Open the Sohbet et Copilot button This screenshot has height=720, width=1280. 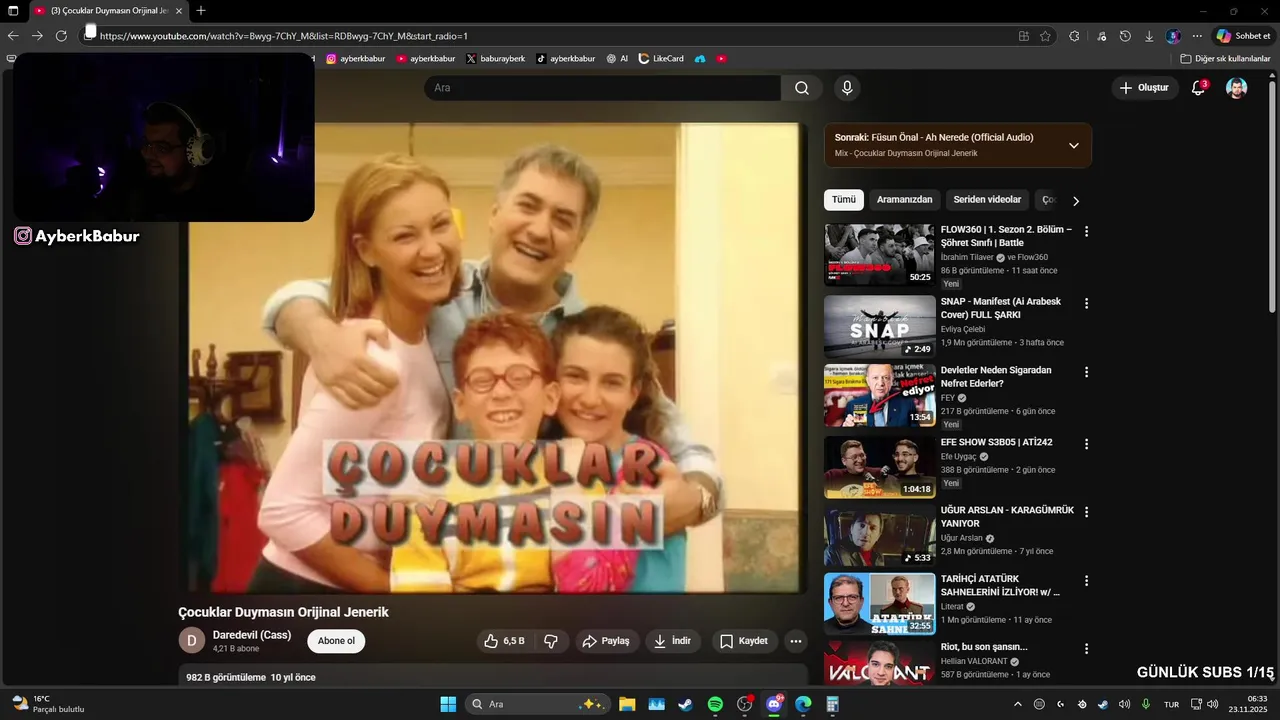[x=1243, y=36]
